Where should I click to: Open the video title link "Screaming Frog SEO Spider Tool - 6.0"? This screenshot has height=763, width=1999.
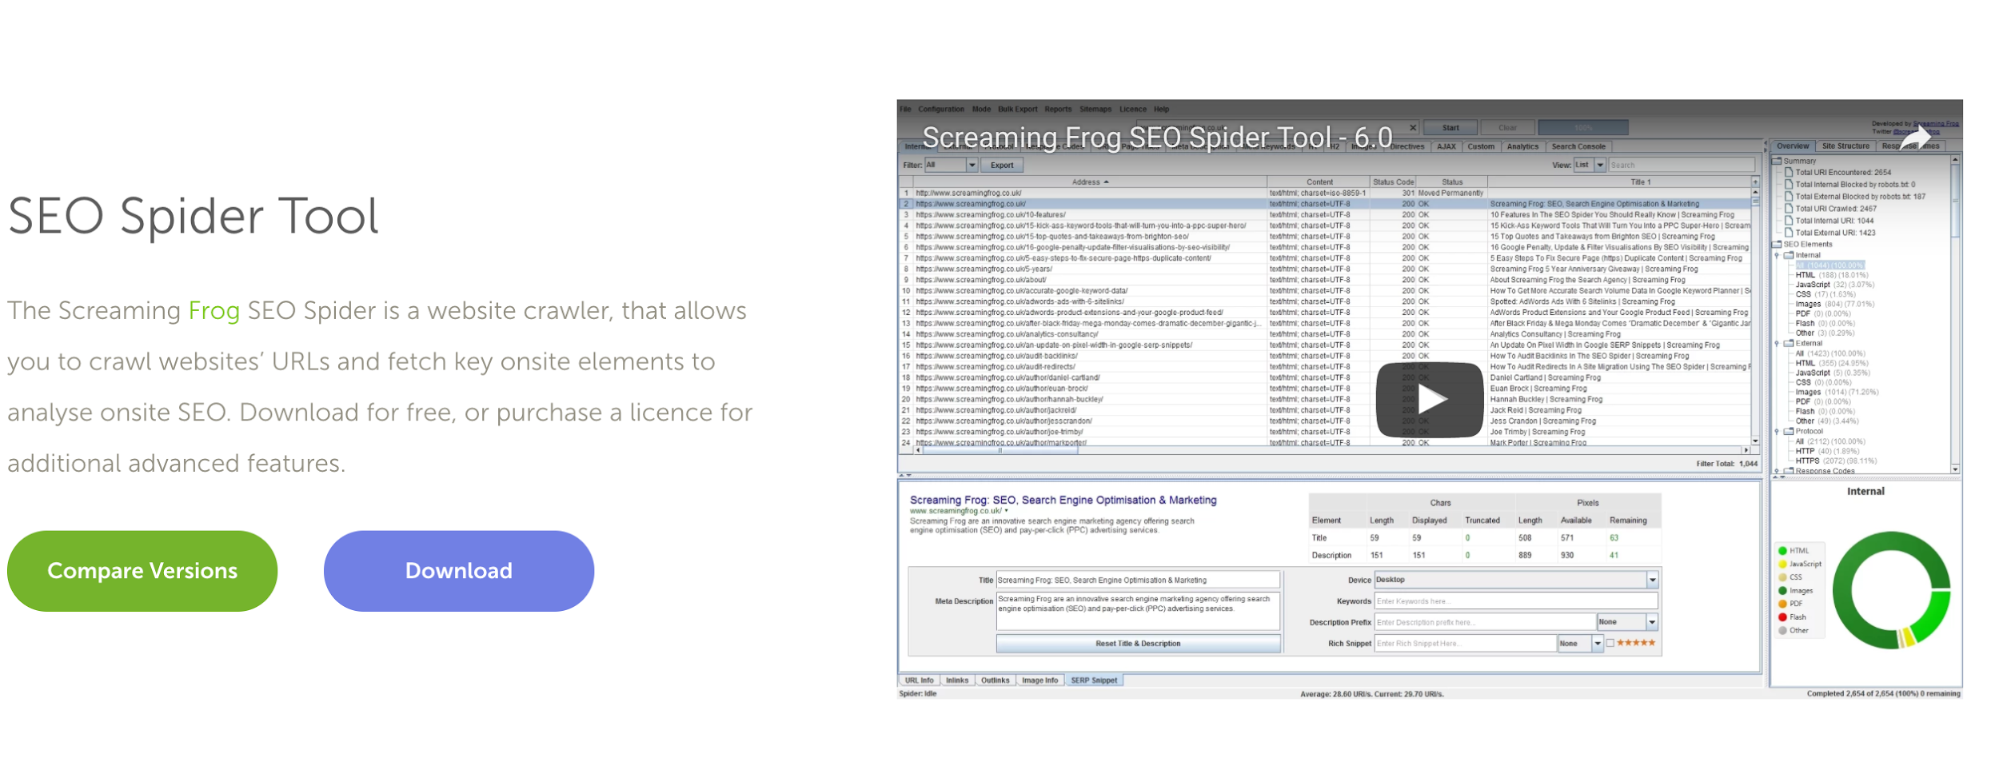pos(1157,138)
